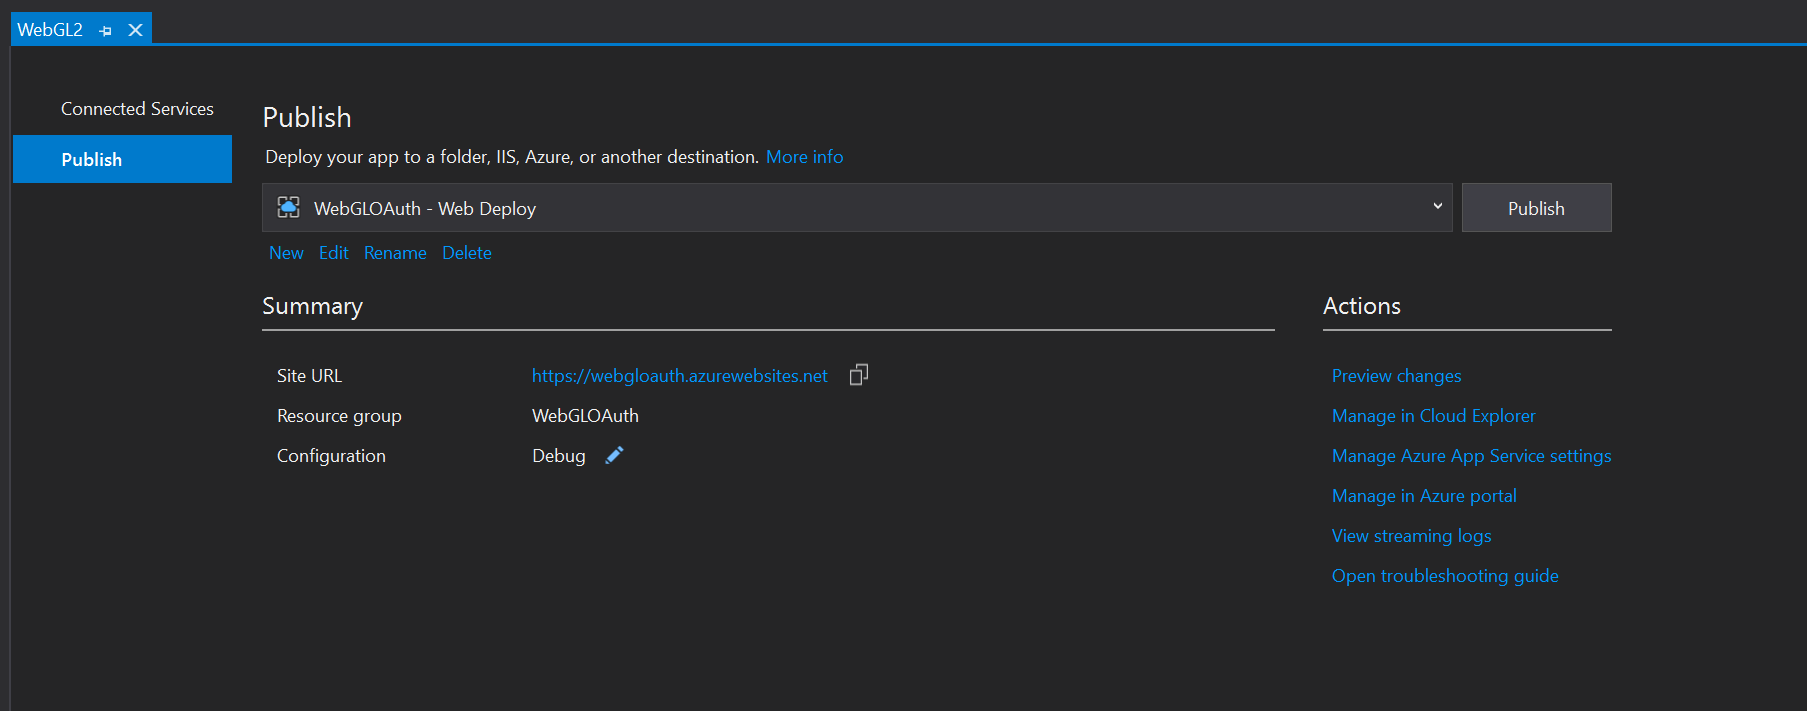Delete the publish profile
Viewport: 1807px width, 711px height.
[467, 253]
